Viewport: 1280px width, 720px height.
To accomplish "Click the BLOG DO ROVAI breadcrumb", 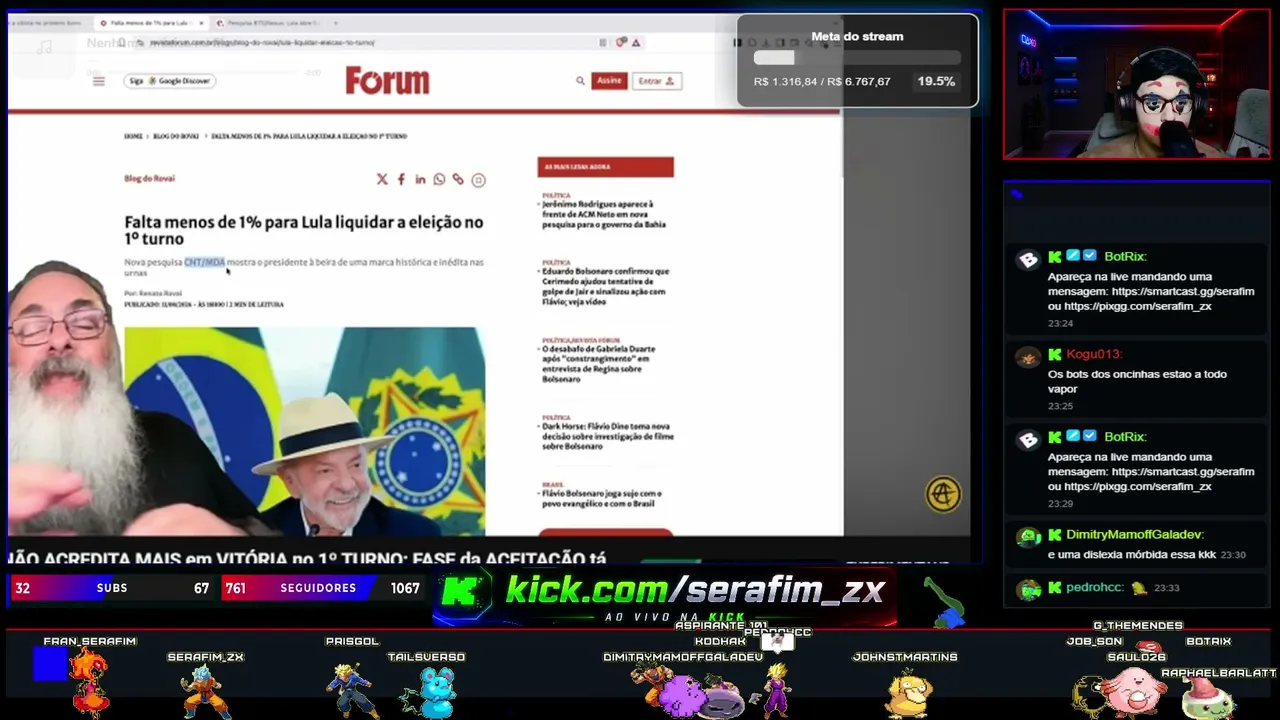I will tap(176, 136).
